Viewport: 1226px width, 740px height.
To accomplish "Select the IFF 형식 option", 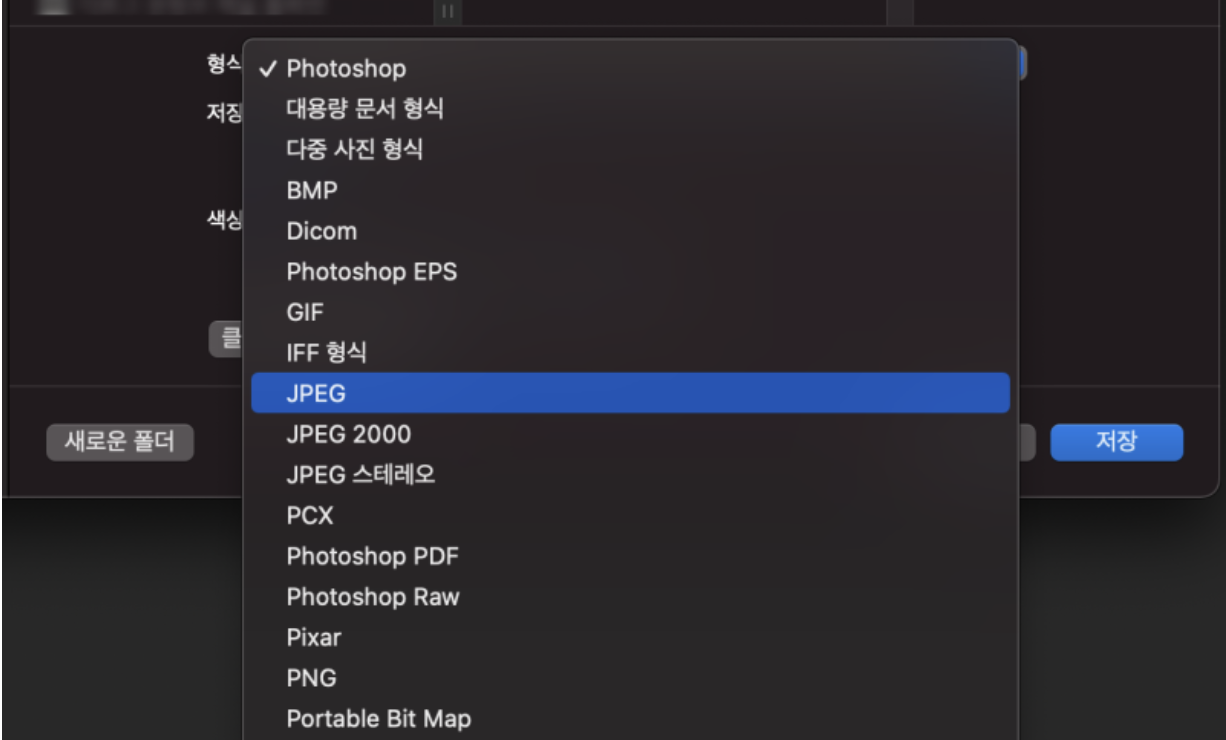I will pyautogui.click(x=326, y=352).
